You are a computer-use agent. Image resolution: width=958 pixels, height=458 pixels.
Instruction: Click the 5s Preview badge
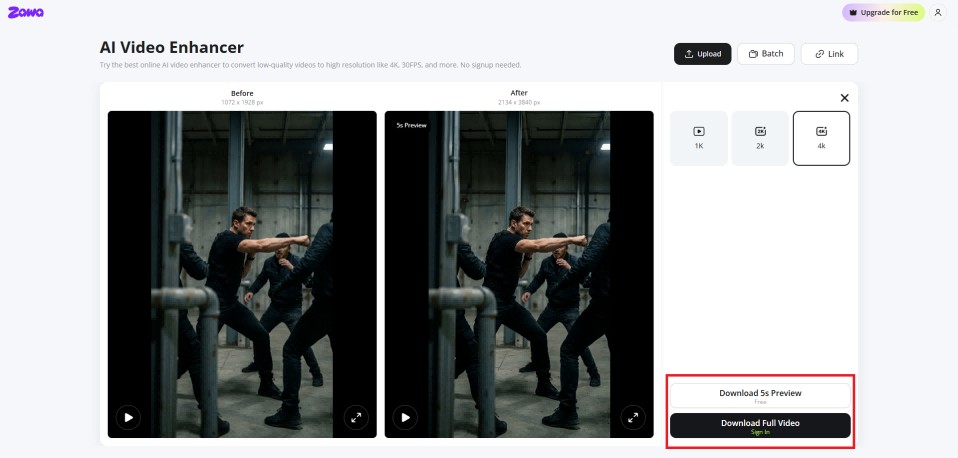pyautogui.click(x=411, y=125)
